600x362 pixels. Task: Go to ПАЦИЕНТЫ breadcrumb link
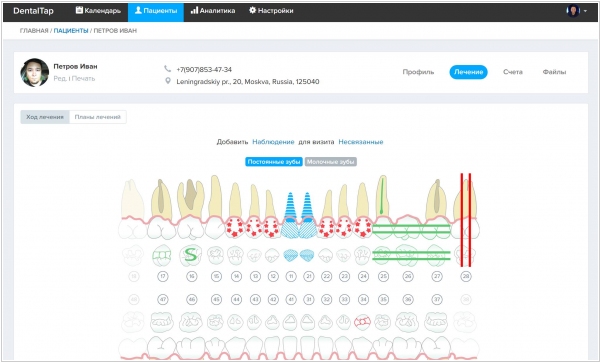tap(71, 31)
